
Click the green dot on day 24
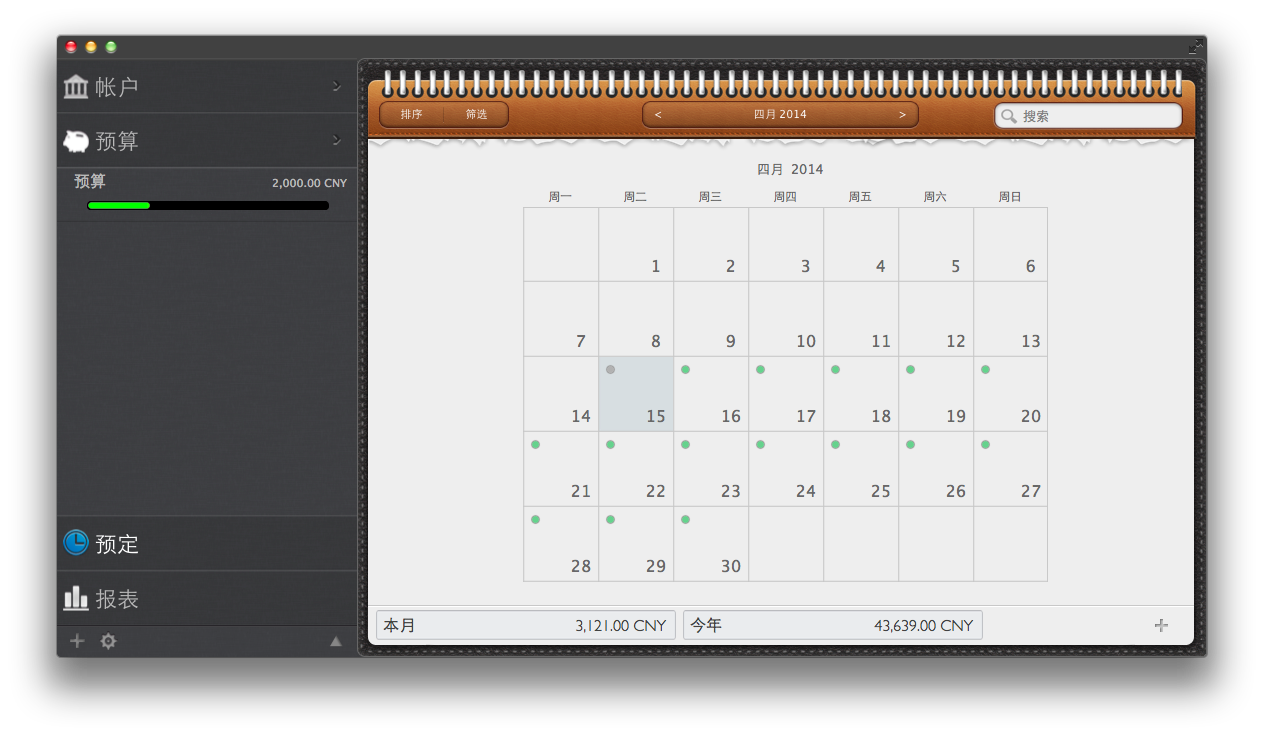(760, 445)
